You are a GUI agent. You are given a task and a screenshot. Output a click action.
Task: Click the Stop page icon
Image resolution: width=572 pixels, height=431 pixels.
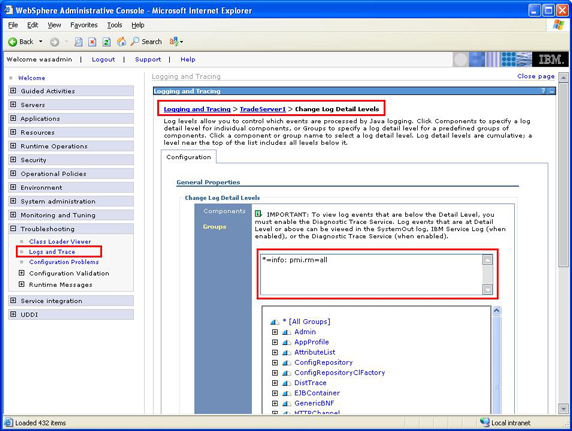(93, 42)
